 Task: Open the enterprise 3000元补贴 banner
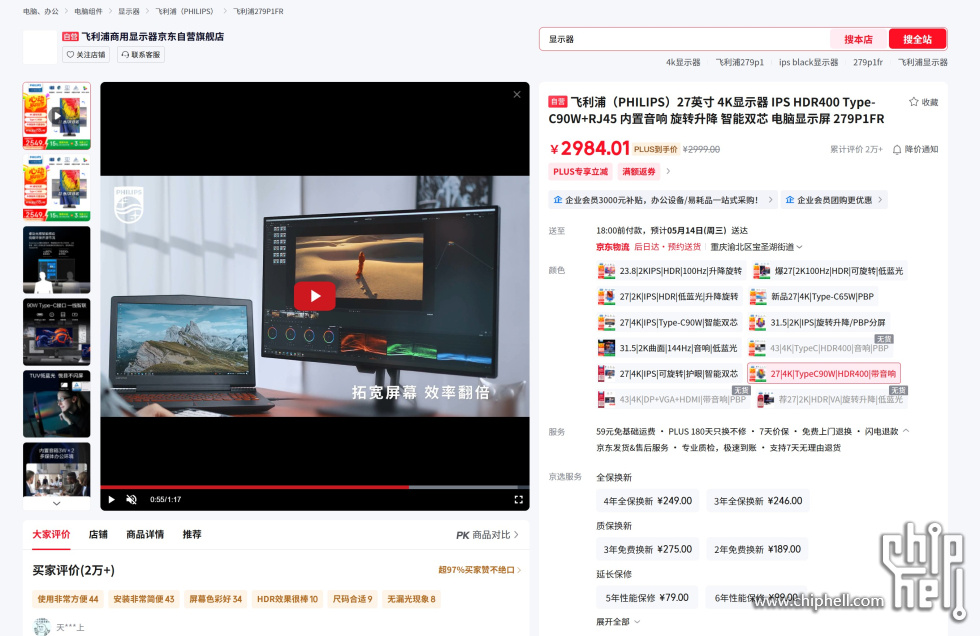(x=663, y=200)
